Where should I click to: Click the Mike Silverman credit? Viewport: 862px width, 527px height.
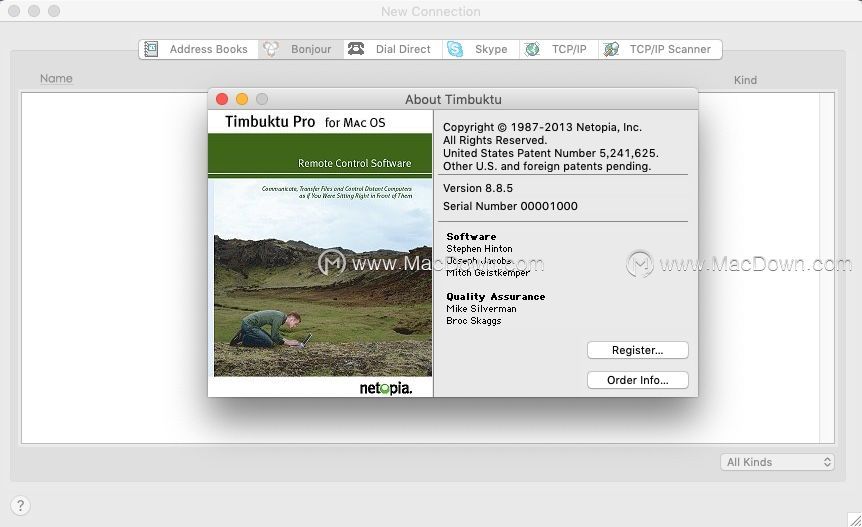[x=481, y=309]
